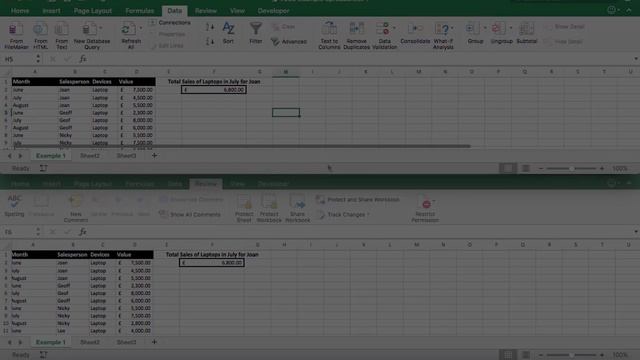Click Spelling in bottom window
The width and height of the screenshot is (640, 360).
pos(14,205)
